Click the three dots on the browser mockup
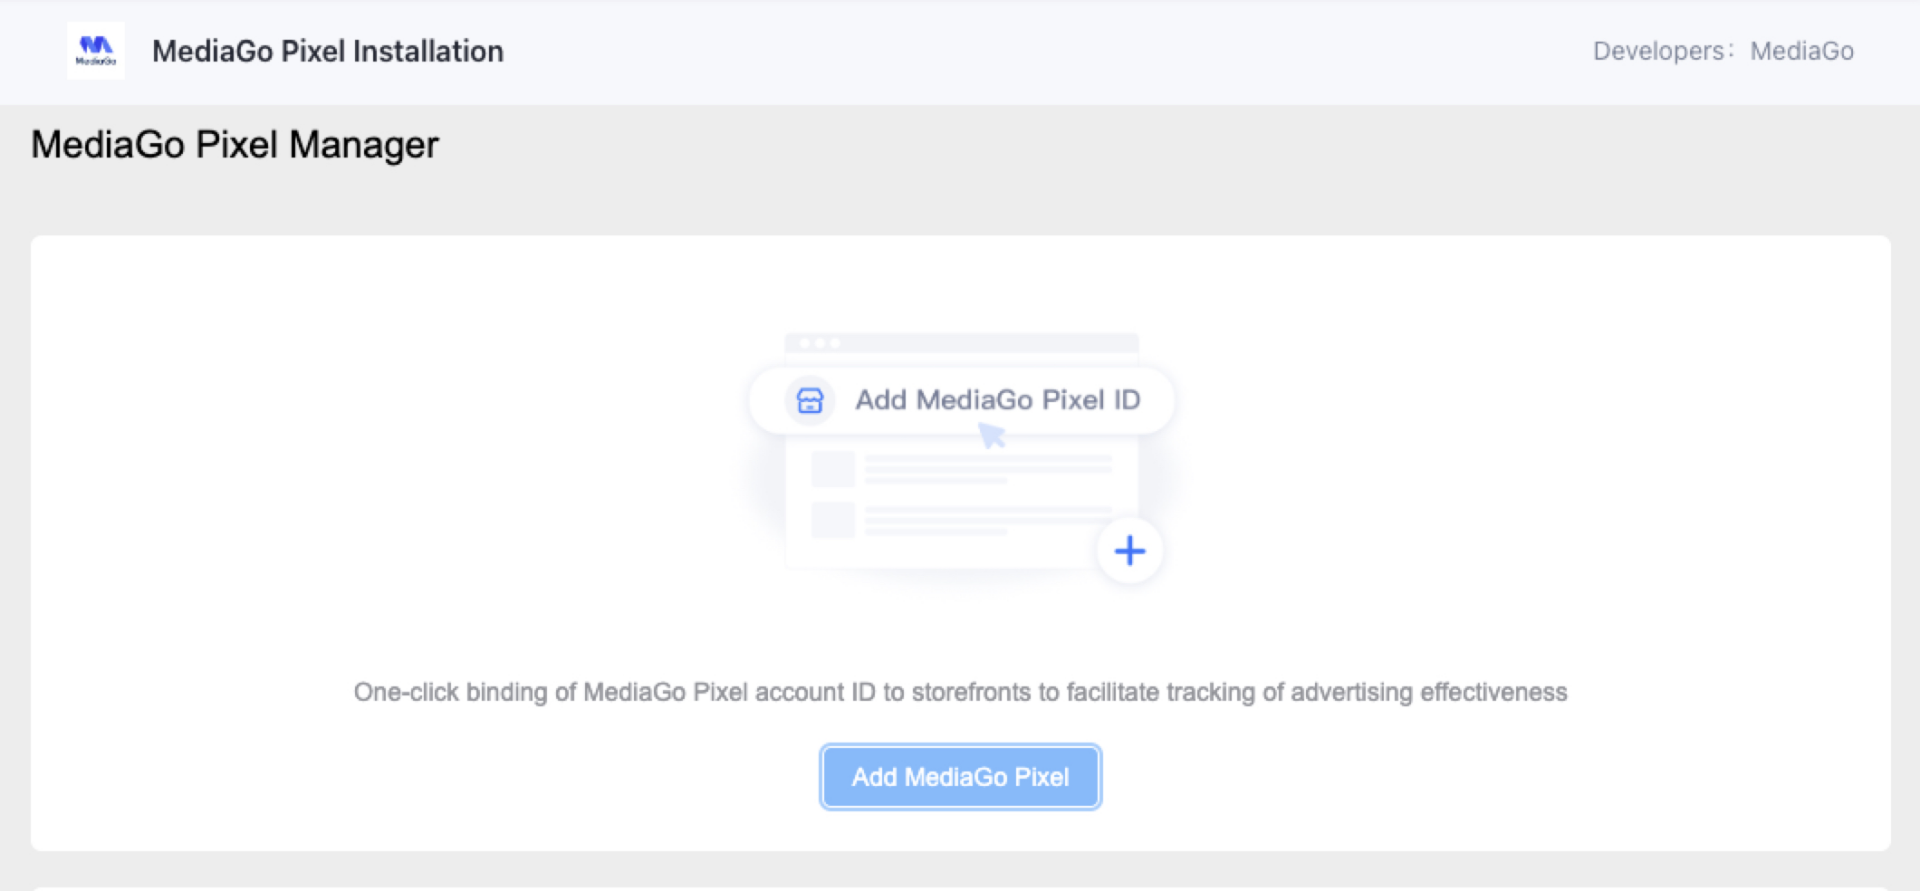Viewport: 1920px width, 891px height. point(819,341)
